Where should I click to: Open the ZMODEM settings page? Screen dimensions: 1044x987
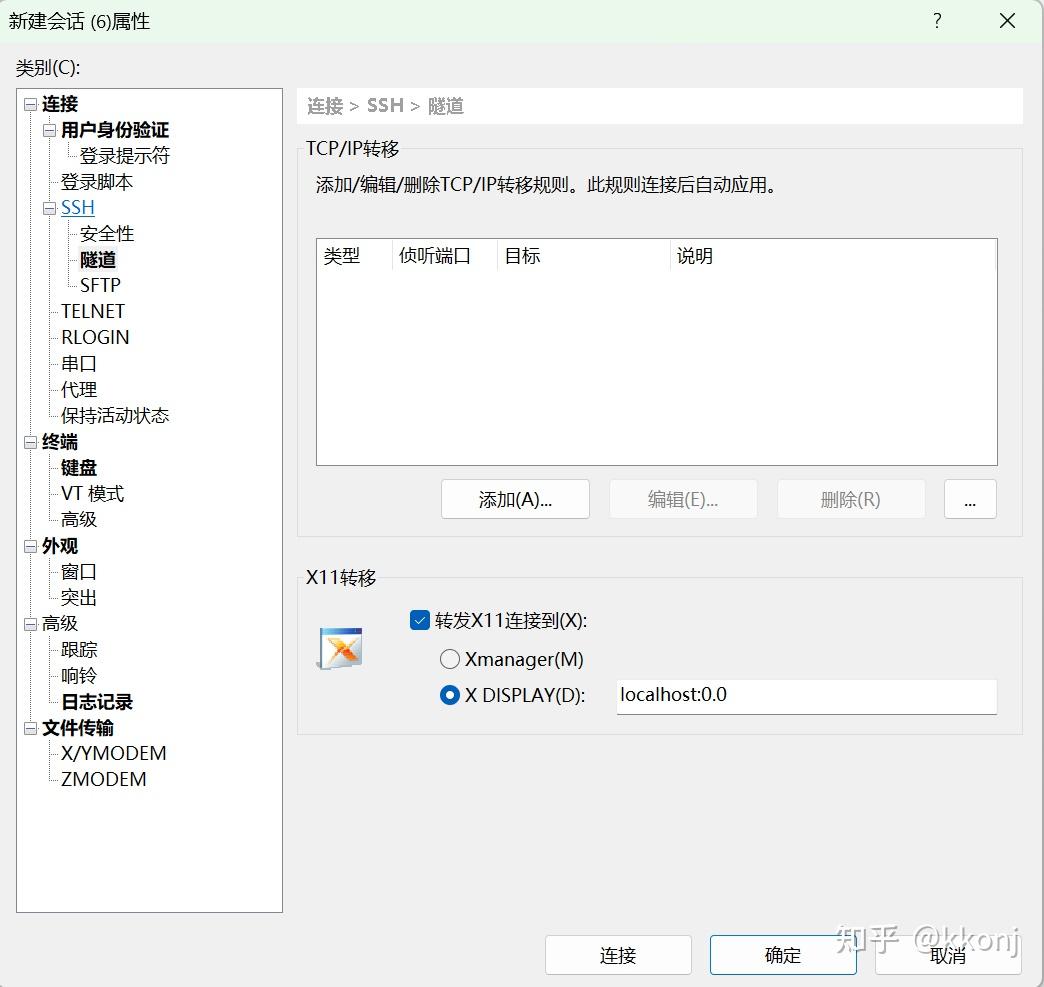[103, 779]
